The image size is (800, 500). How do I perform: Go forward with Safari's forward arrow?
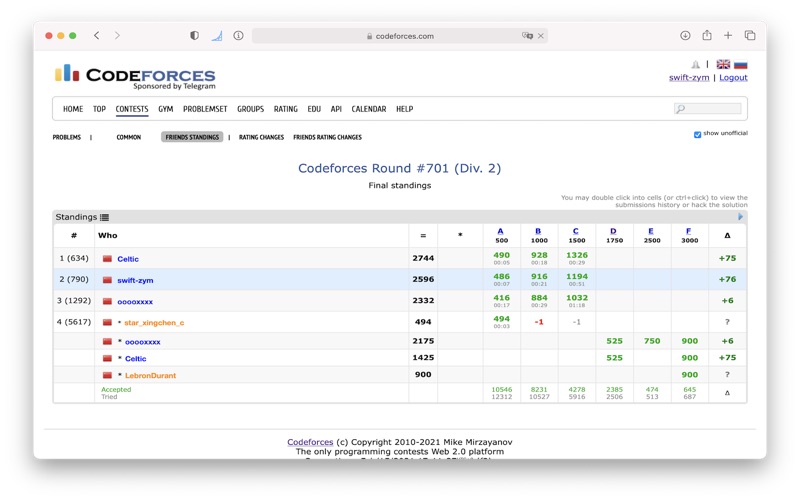tap(117, 35)
